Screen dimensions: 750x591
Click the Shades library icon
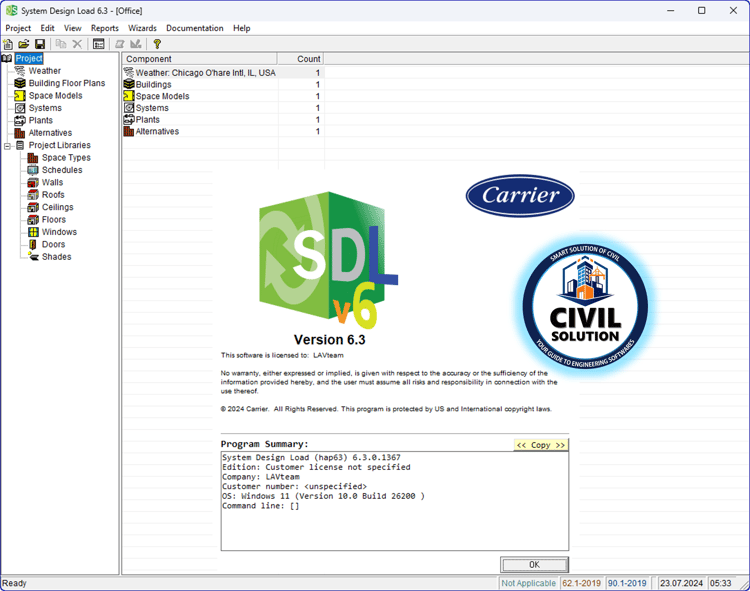click(x=33, y=257)
